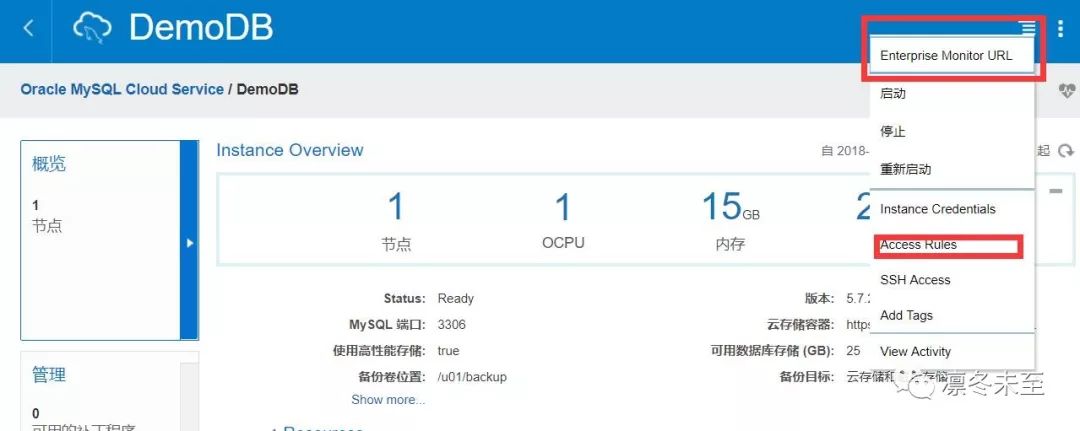Click the MySQL cloud service icon in the header
1080x431 pixels.
(92, 29)
